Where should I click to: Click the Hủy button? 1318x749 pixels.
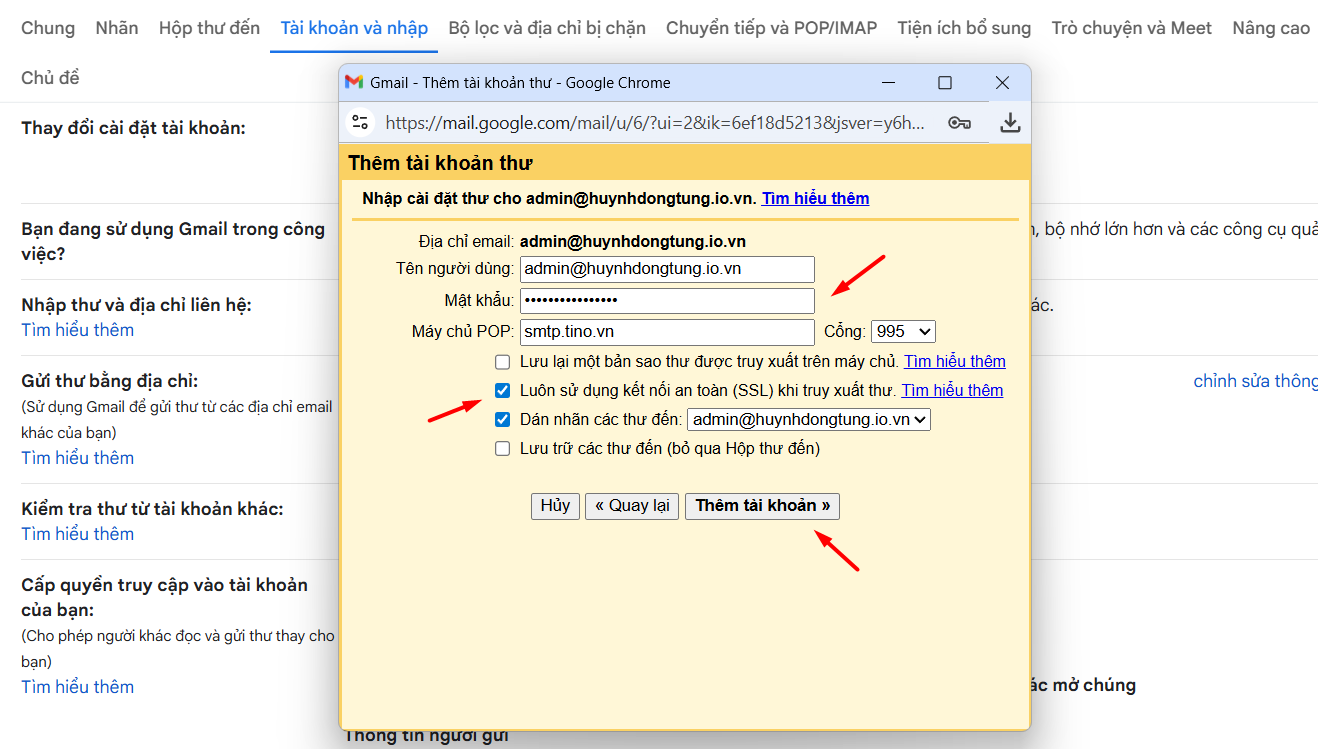tap(555, 506)
